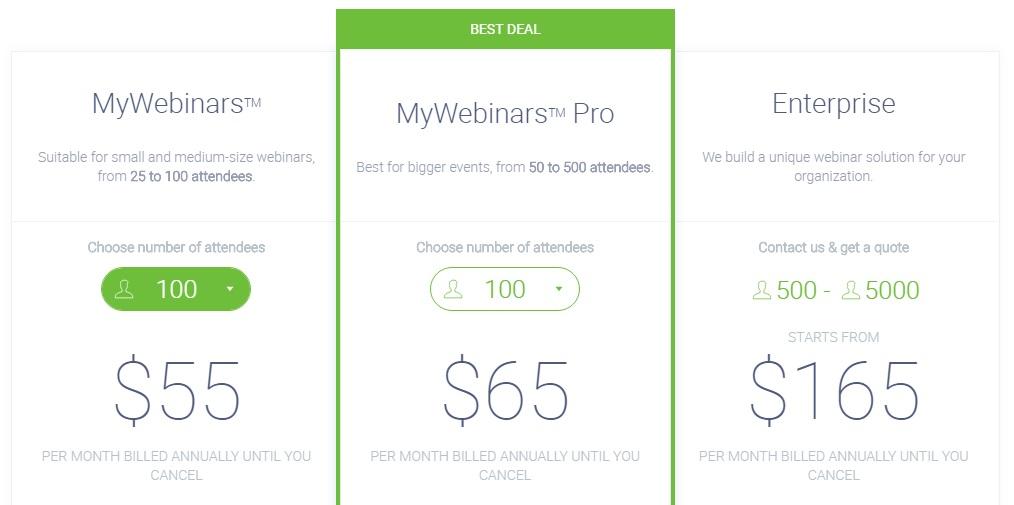
Task: Open the MyWebinars attendees dropdown arrow
Action: 230,289
